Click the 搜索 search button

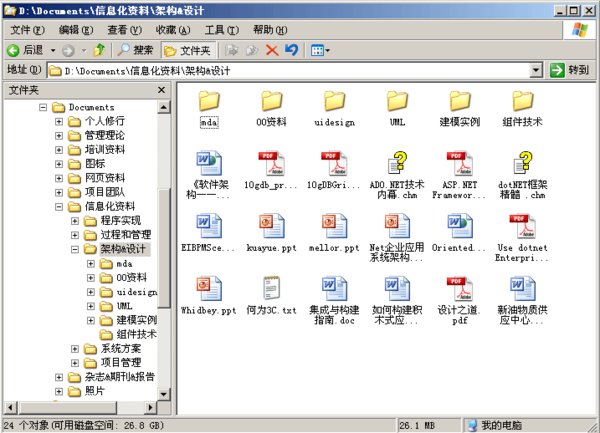tap(135, 49)
